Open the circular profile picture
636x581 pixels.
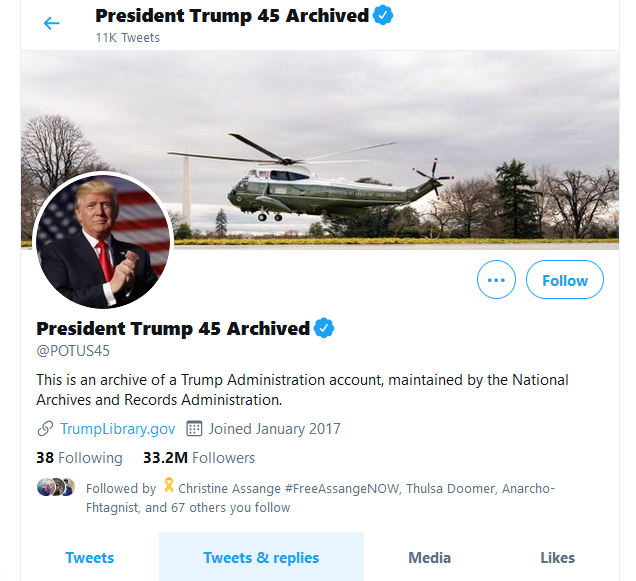point(103,242)
